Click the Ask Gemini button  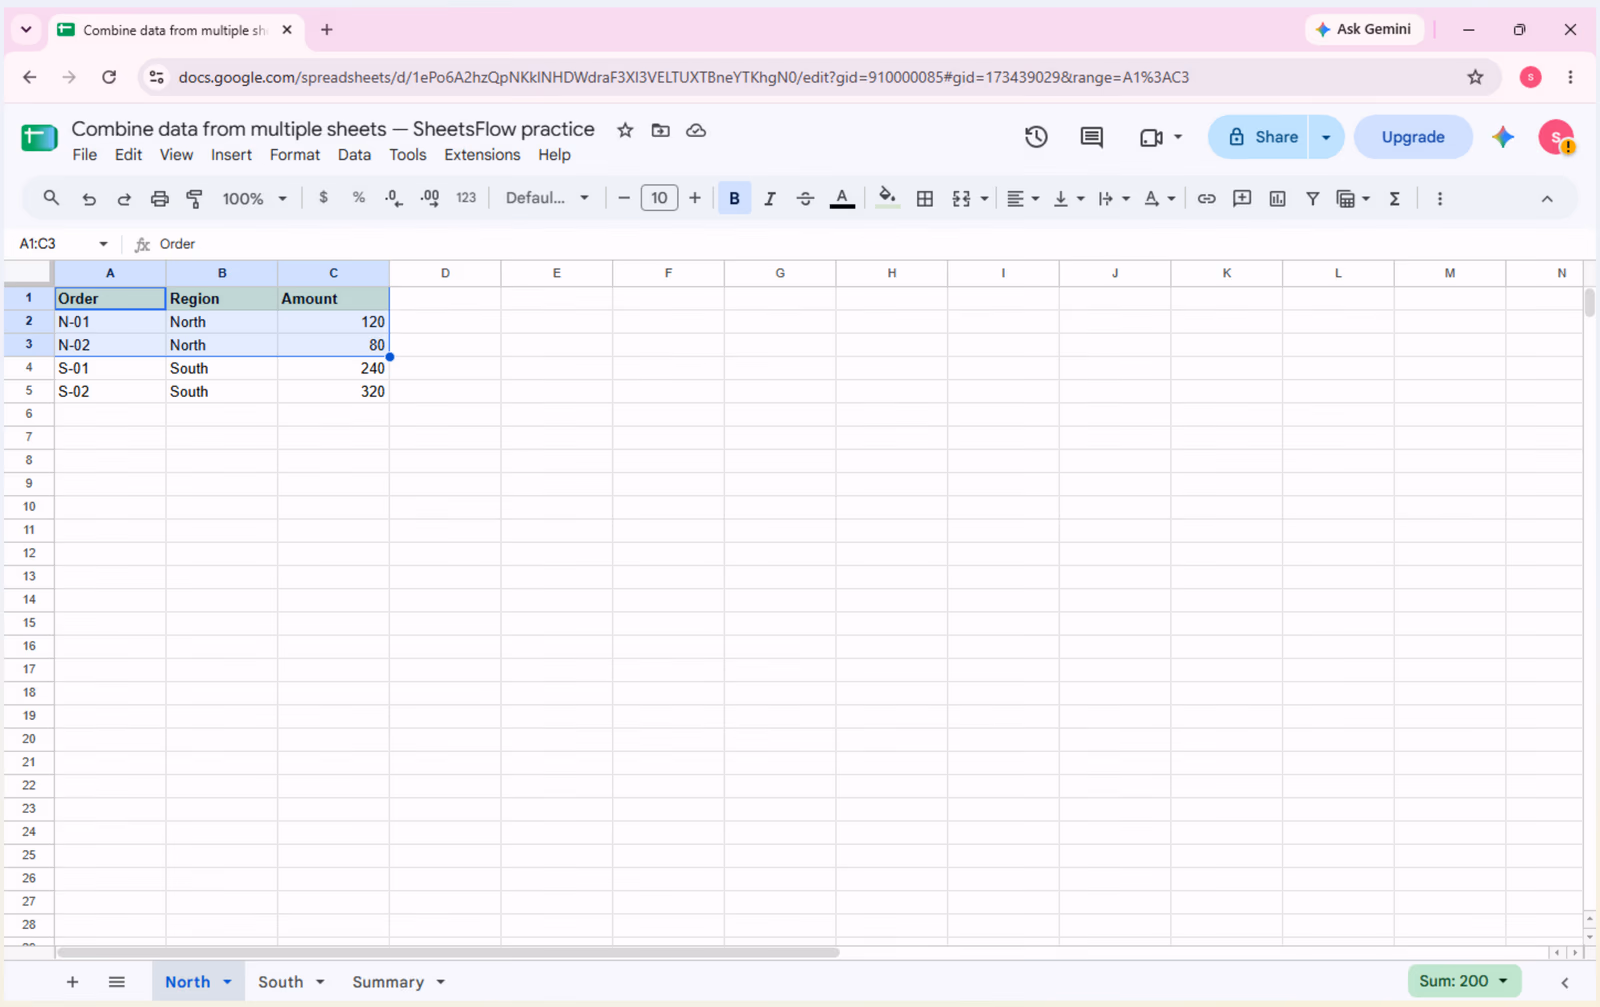pos(1364,29)
